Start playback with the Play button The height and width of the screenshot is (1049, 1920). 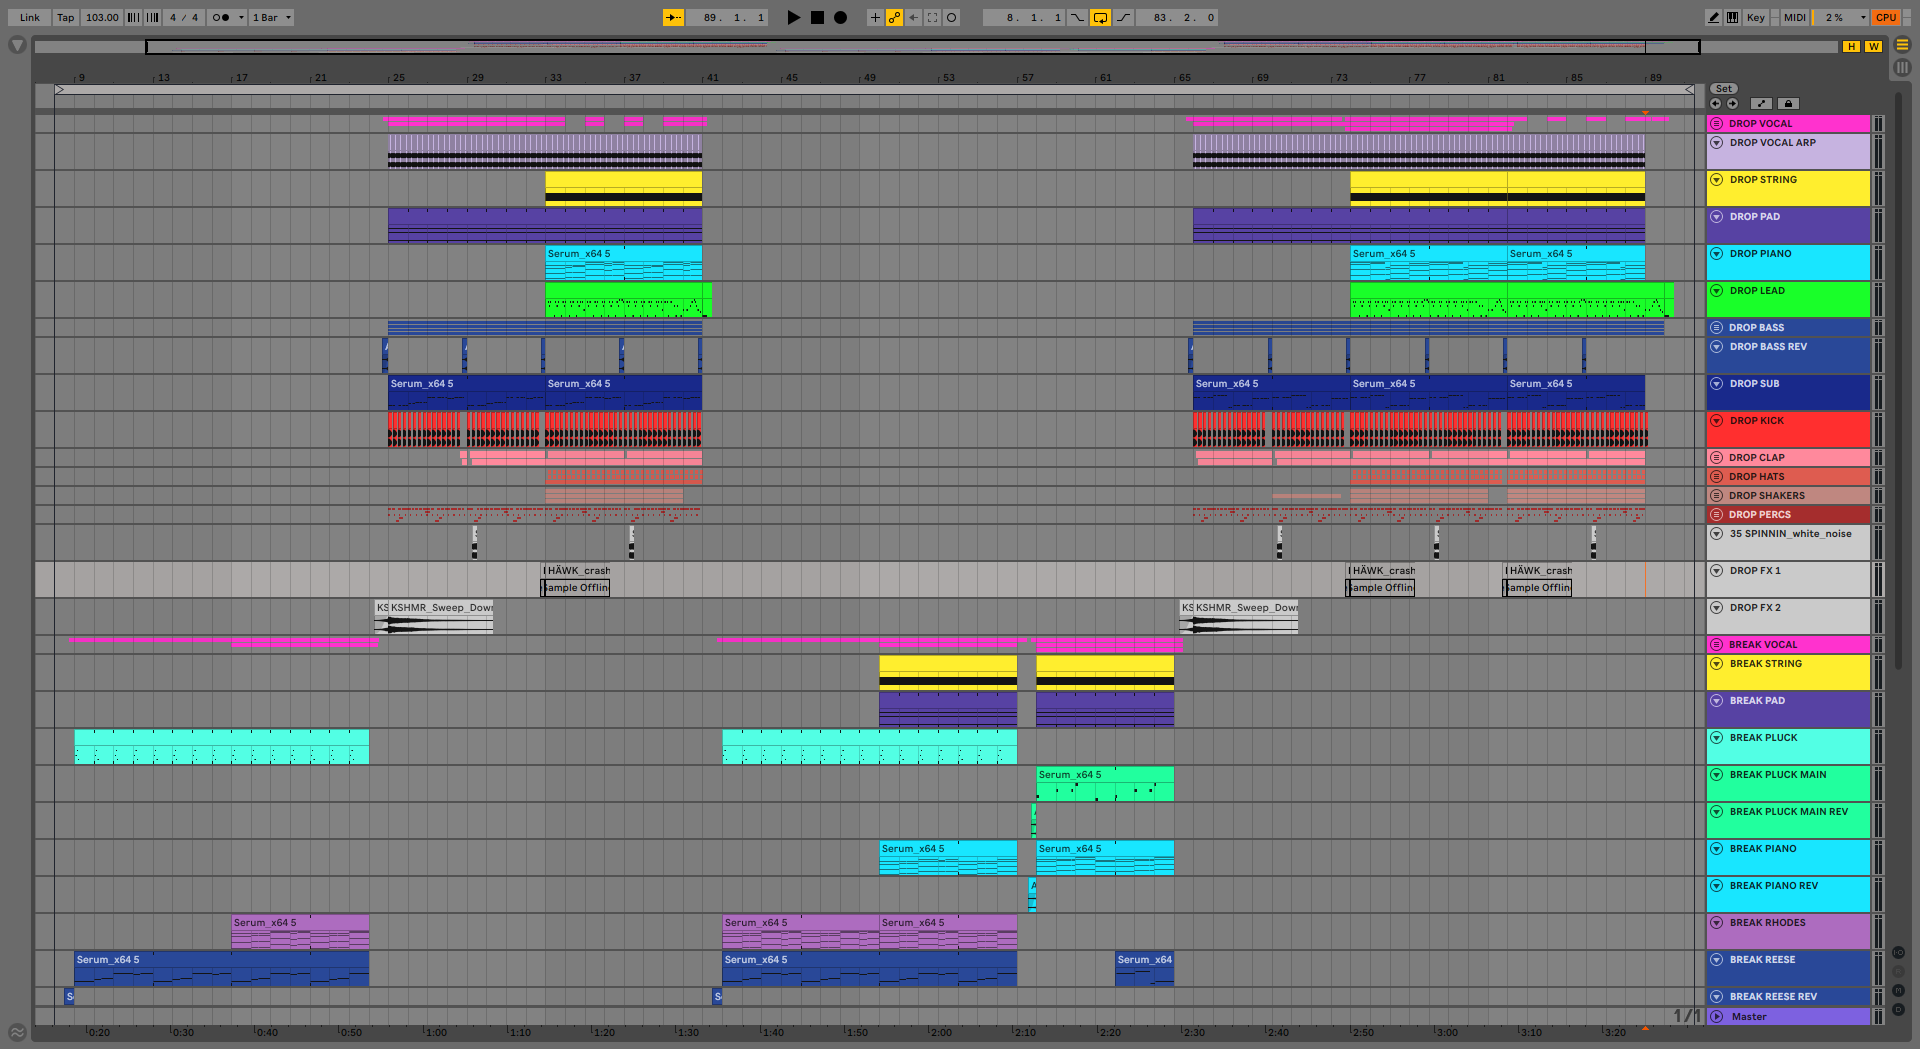(793, 17)
